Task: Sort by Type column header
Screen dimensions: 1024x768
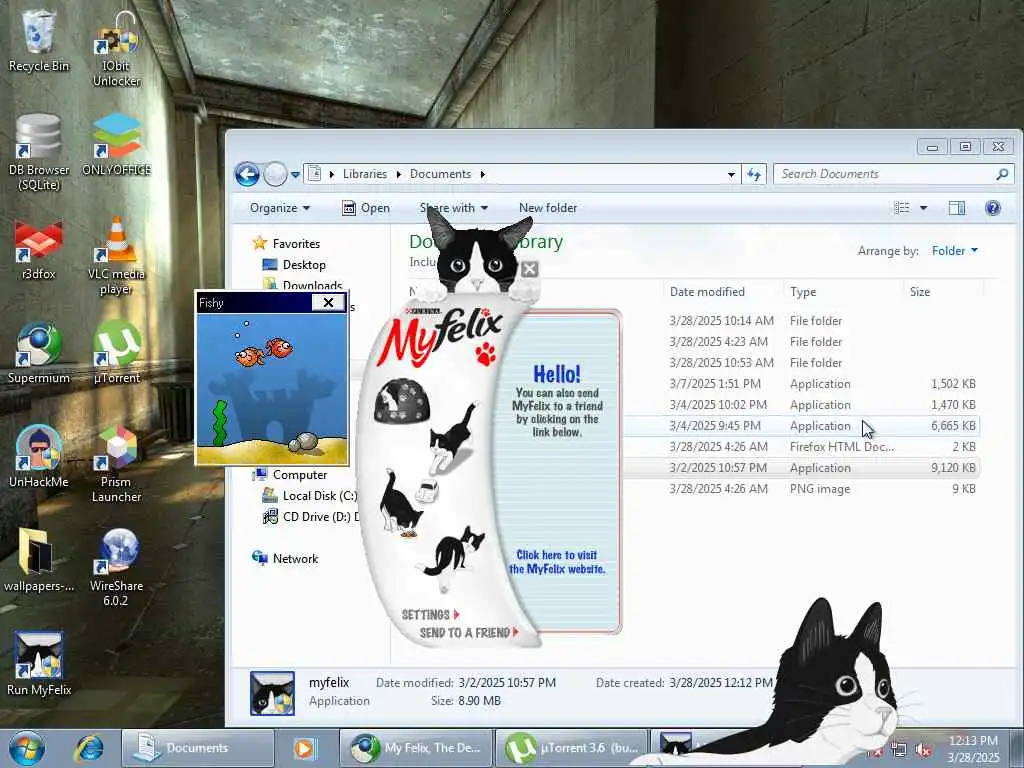Action: tap(803, 292)
